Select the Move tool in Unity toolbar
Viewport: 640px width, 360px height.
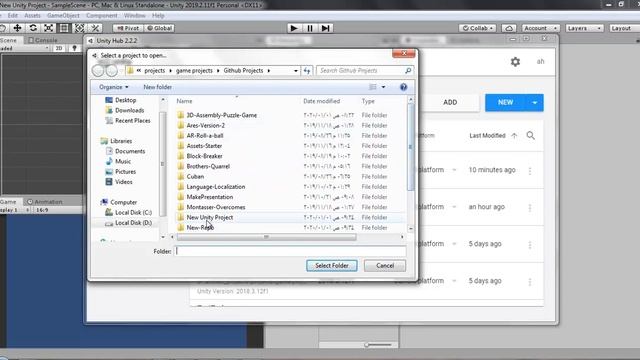point(18,28)
